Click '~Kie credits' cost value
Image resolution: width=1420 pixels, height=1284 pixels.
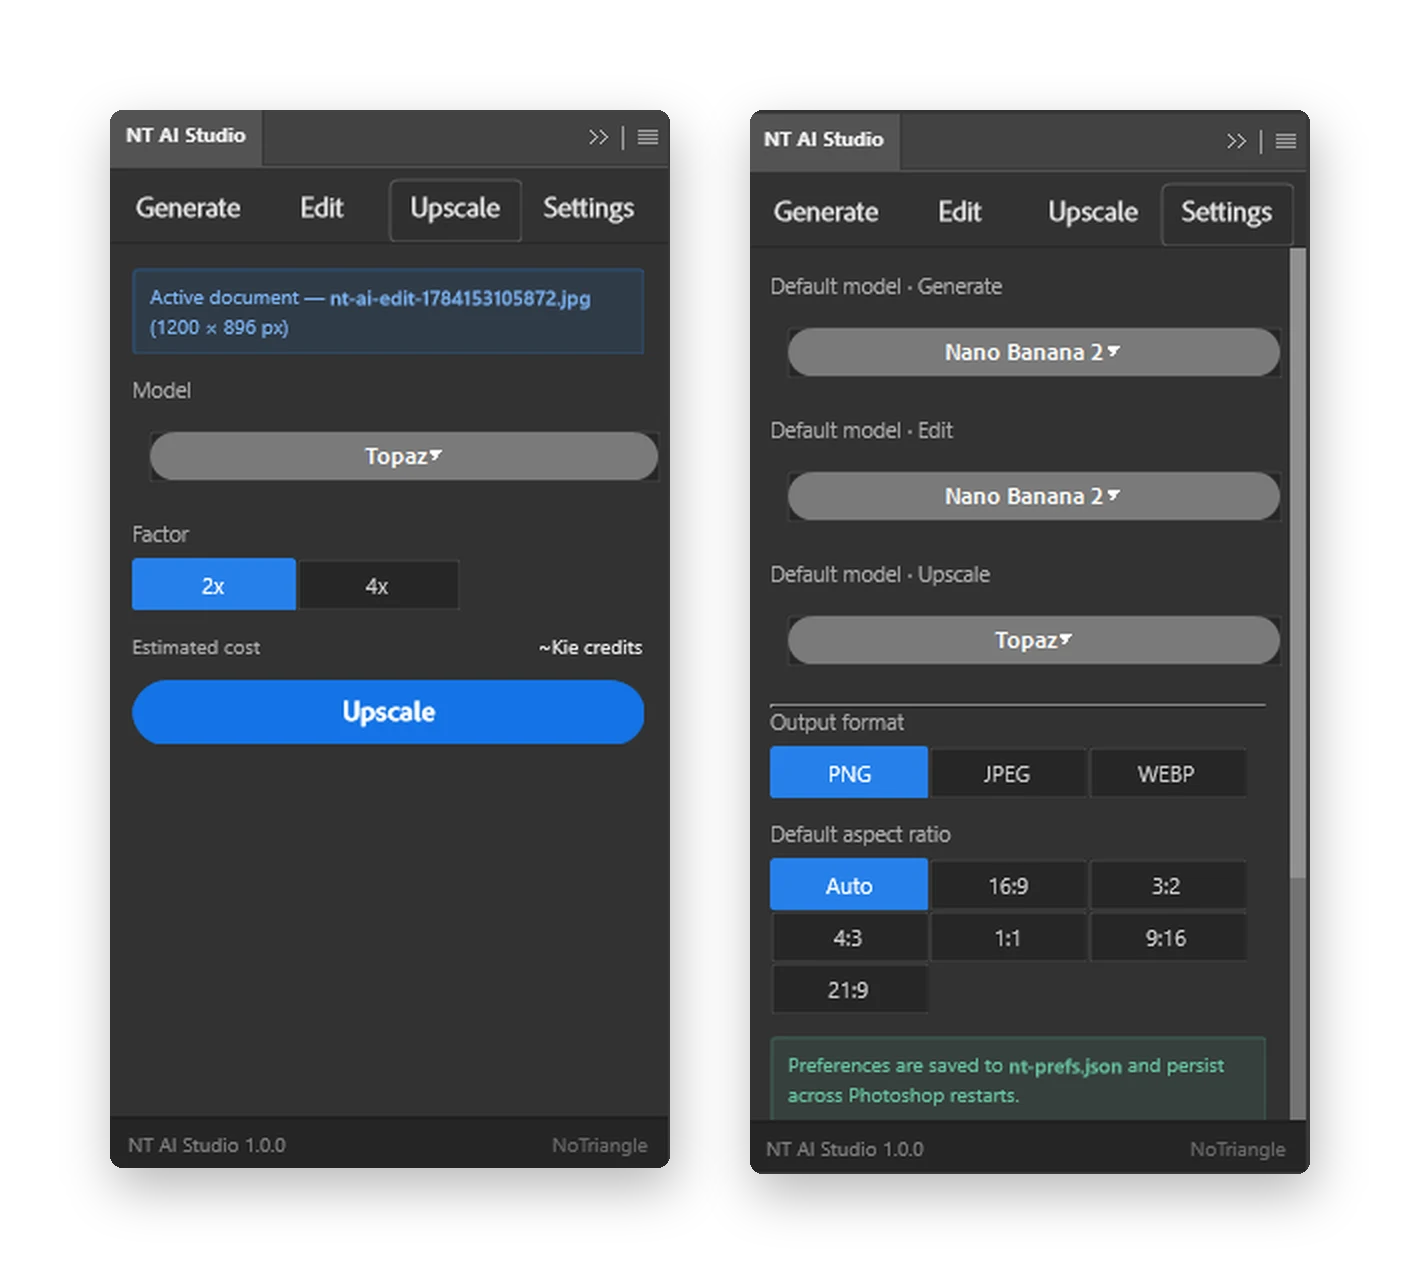click(x=590, y=647)
